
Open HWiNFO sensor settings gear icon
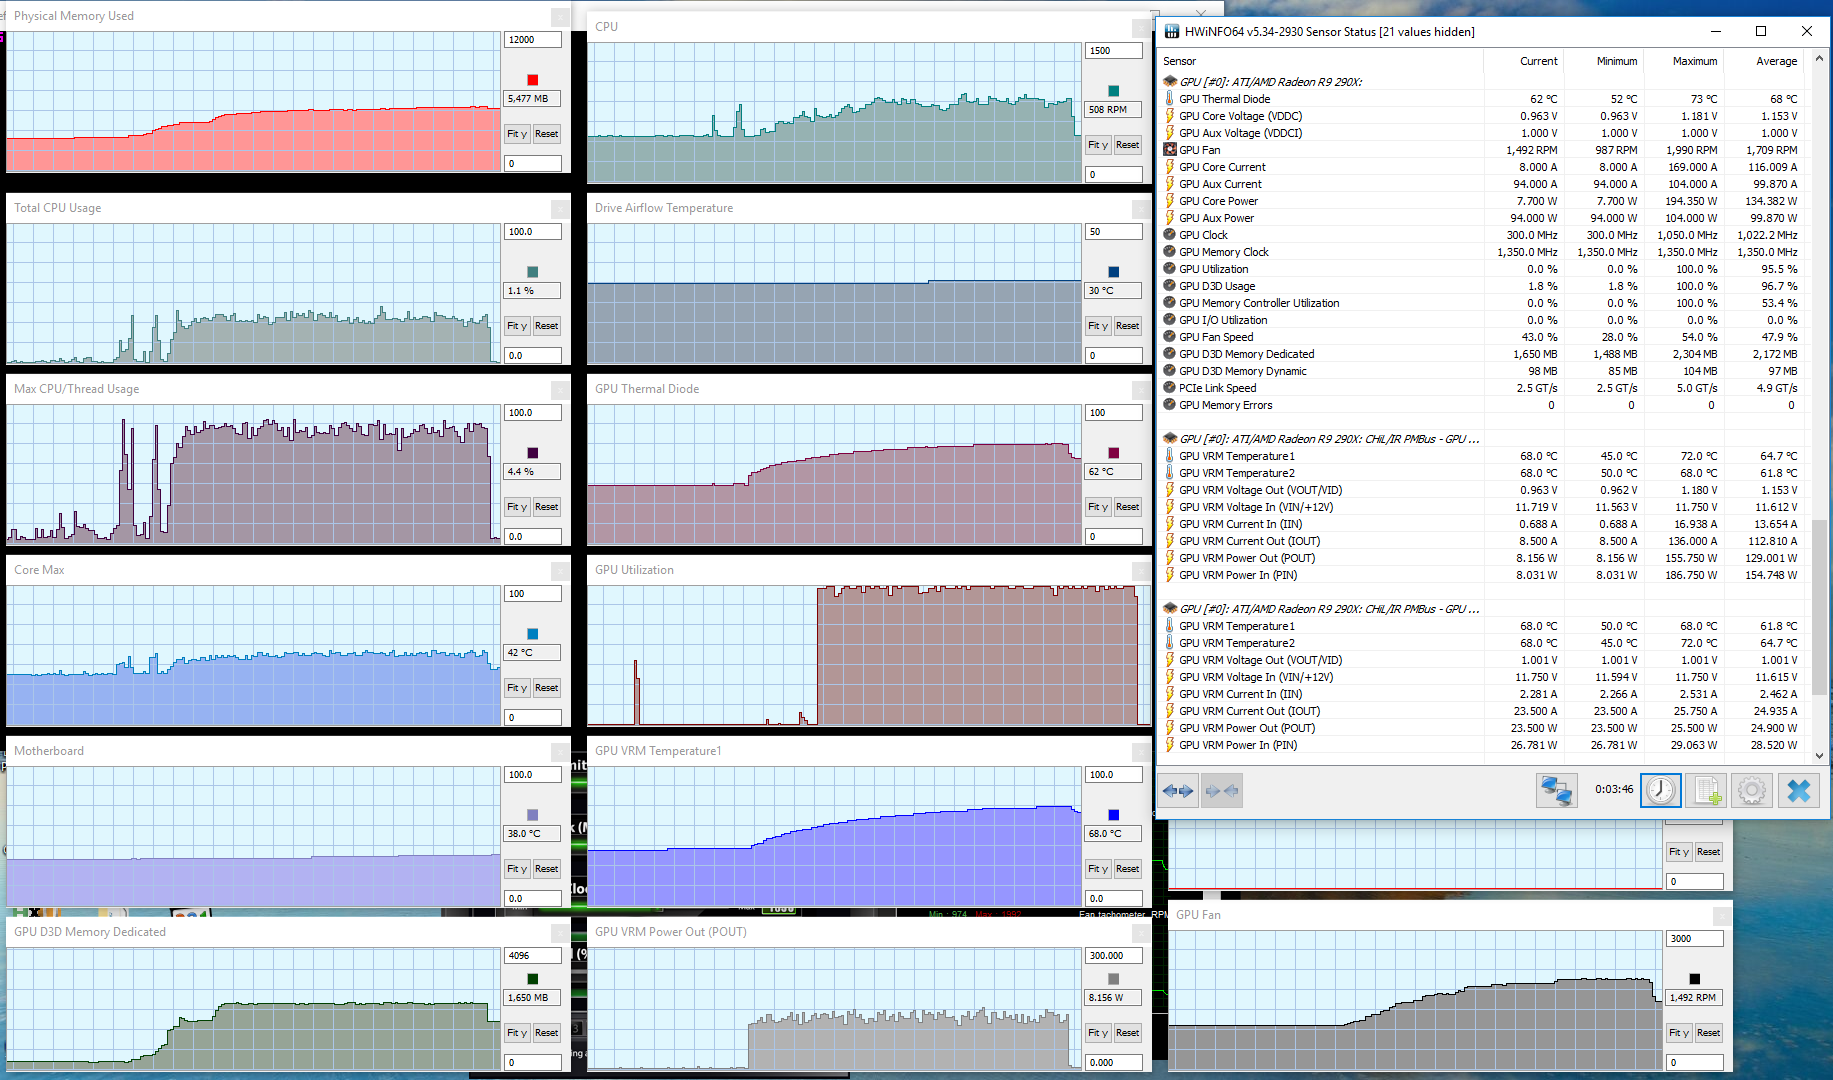tap(1752, 790)
